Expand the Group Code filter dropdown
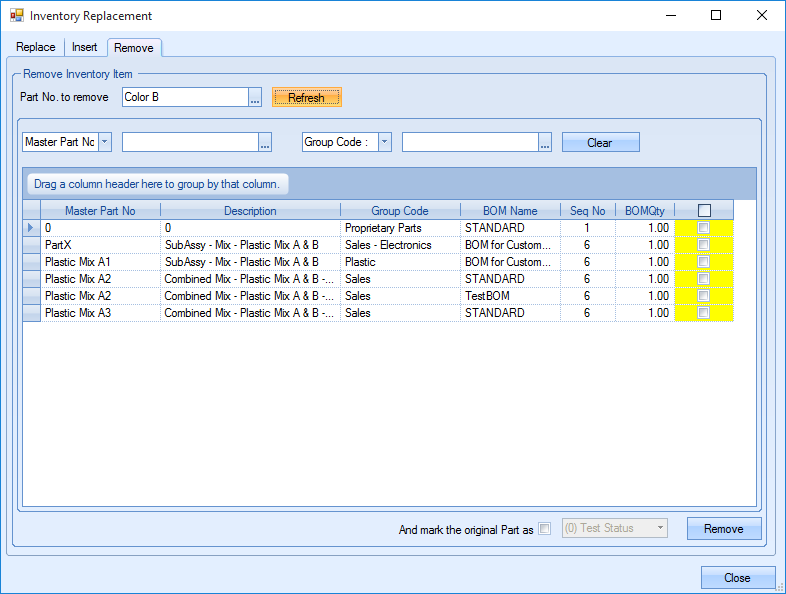 (x=385, y=143)
